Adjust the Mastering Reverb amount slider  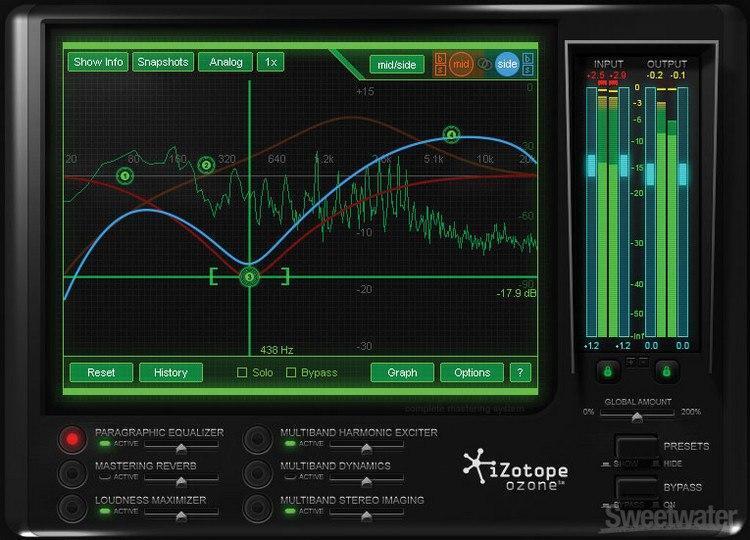[181, 482]
